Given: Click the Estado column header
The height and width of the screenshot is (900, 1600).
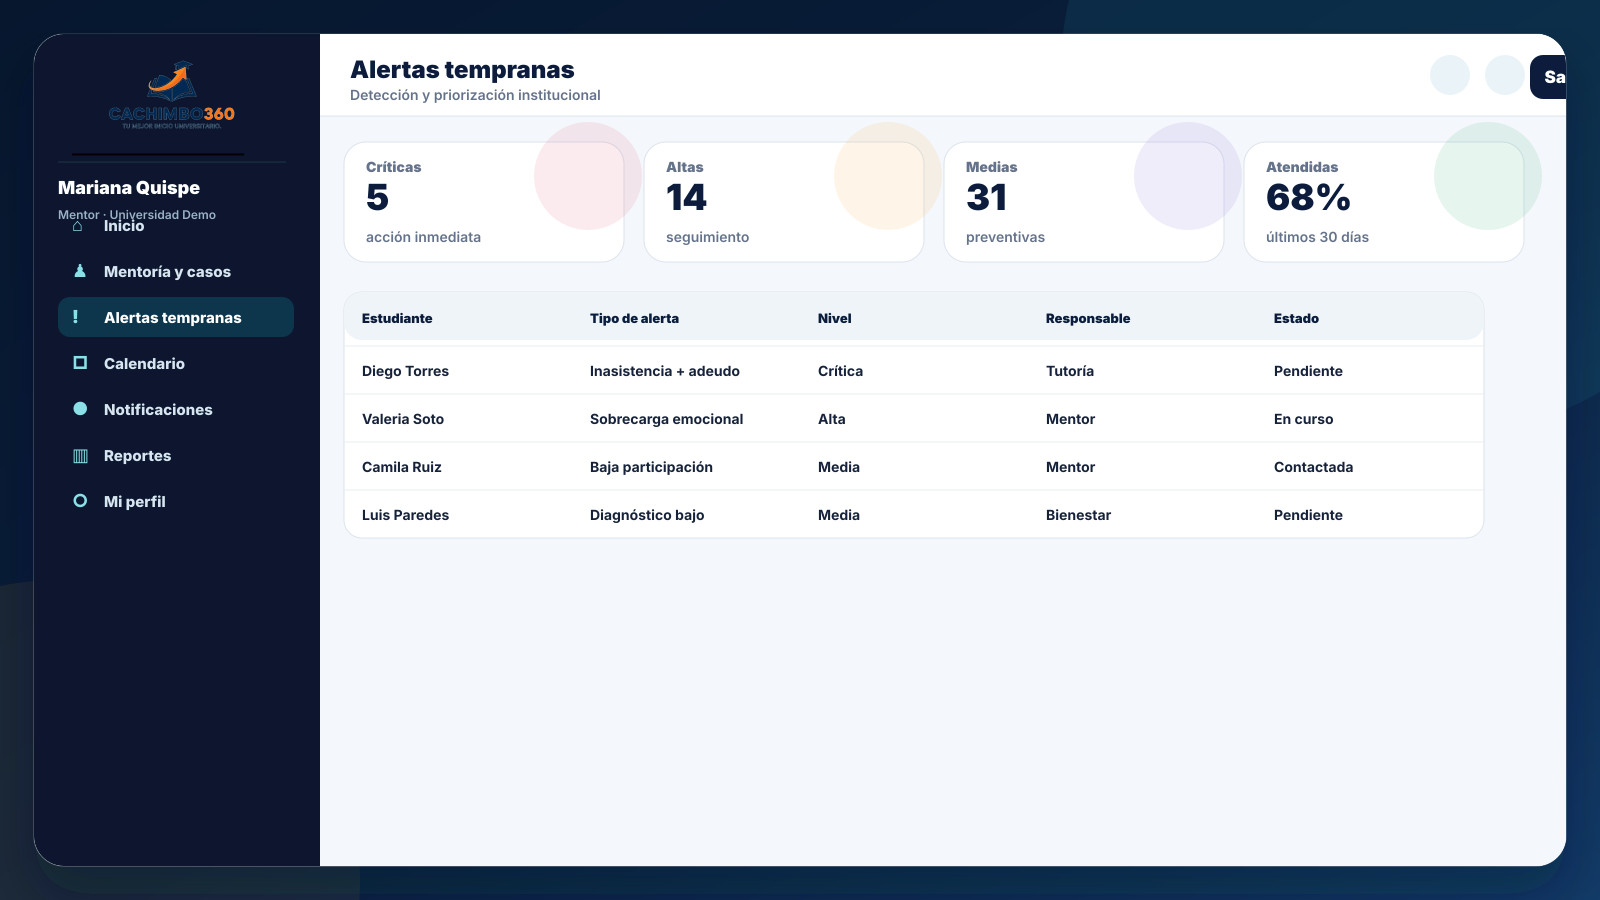Looking at the screenshot, I should click(1296, 318).
